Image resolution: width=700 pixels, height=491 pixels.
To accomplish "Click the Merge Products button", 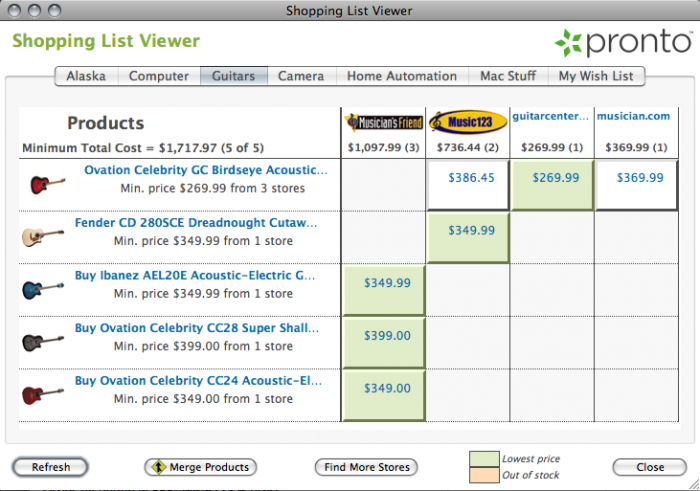I will [200, 467].
